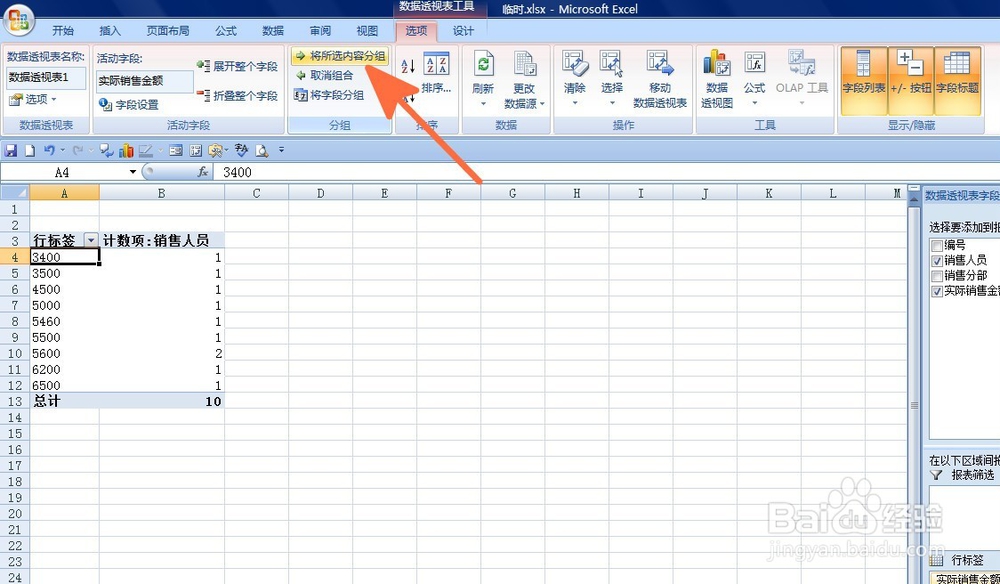Open the 行标签 filter dropdown

point(91,240)
